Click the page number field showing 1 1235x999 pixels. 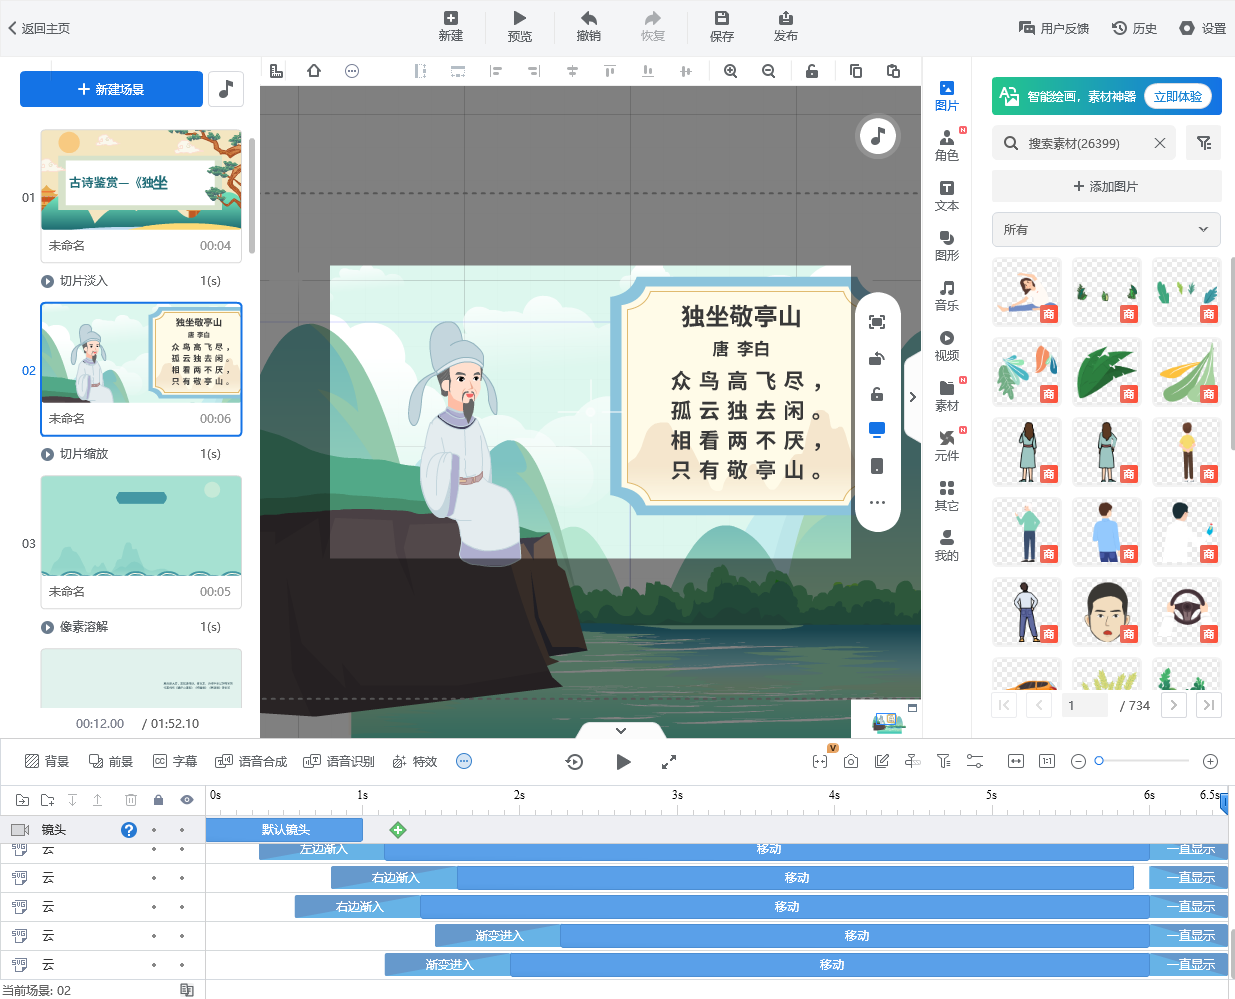tap(1085, 705)
